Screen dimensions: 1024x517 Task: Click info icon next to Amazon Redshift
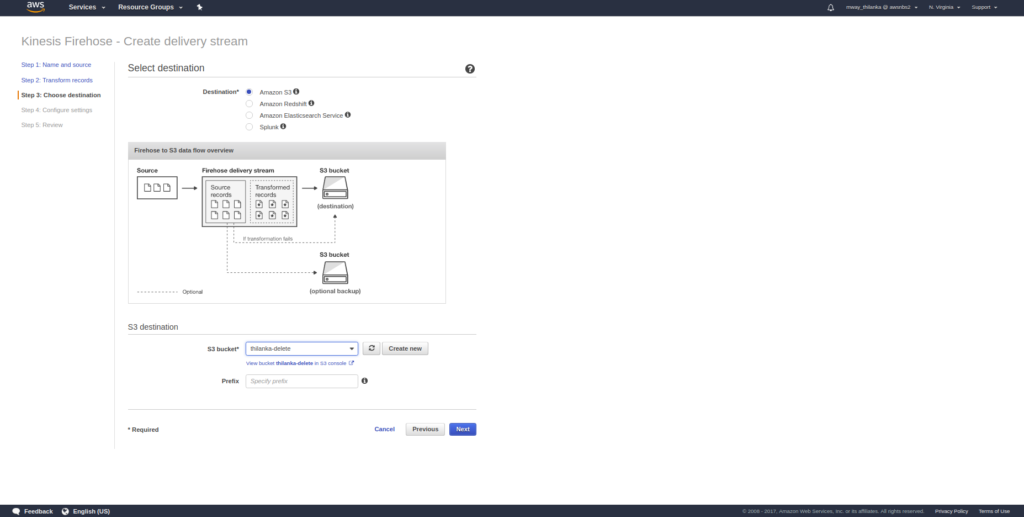(311, 103)
